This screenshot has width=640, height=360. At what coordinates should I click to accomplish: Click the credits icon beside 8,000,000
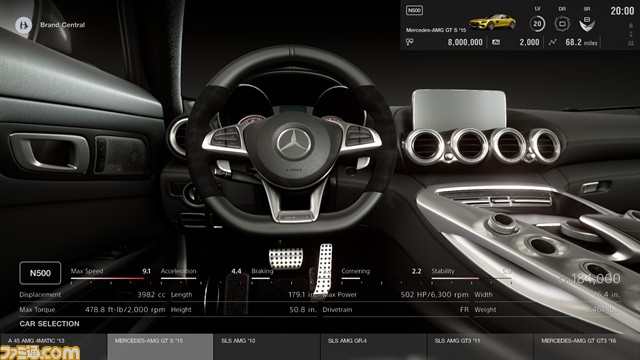410,42
